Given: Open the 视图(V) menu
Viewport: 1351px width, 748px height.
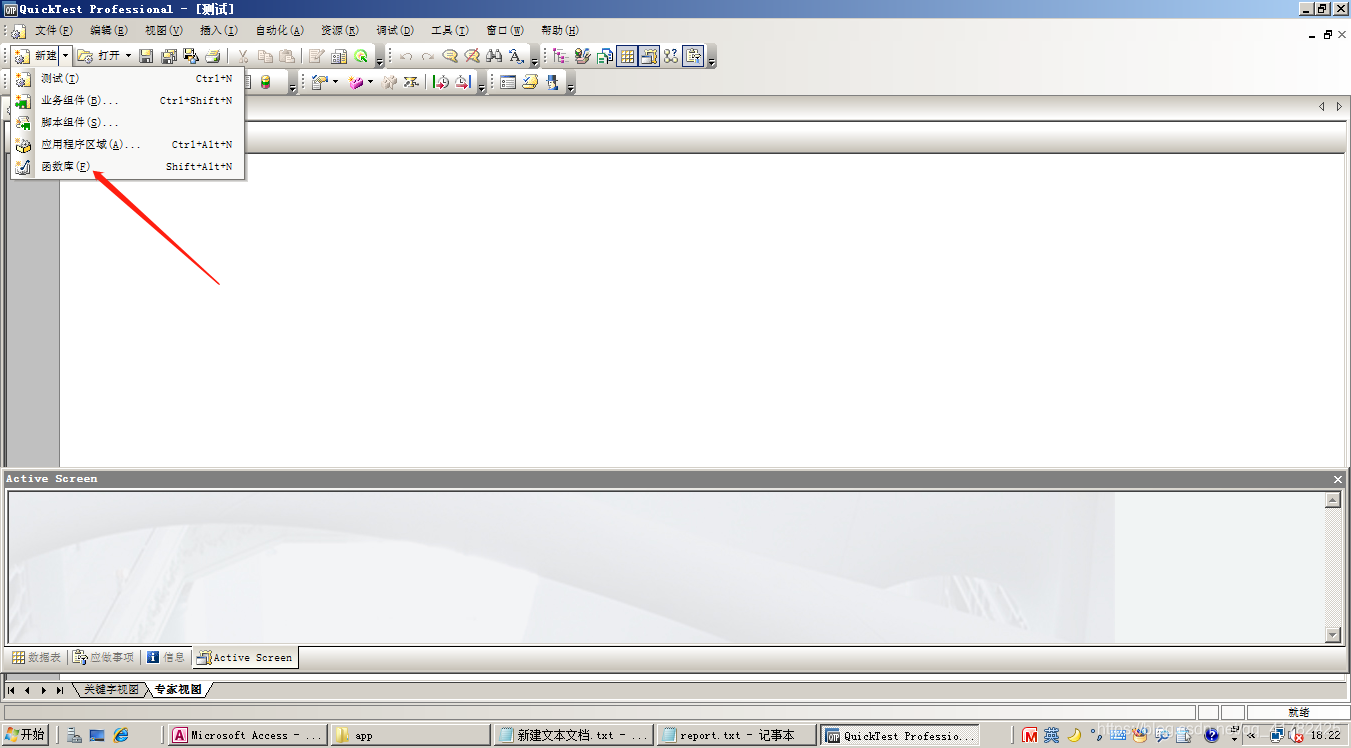Looking at the screenshot, I should (164, 30).
